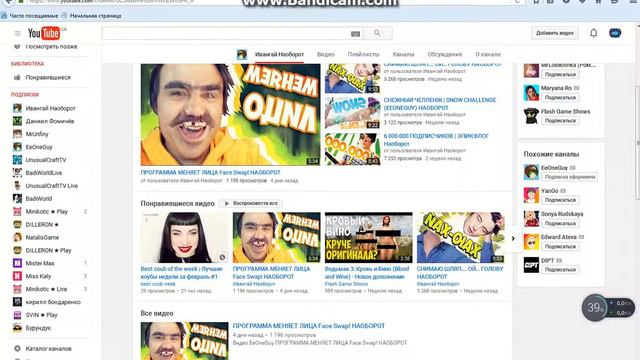Open the account avatar menu

pyautogui.click(x=615, y=33)
